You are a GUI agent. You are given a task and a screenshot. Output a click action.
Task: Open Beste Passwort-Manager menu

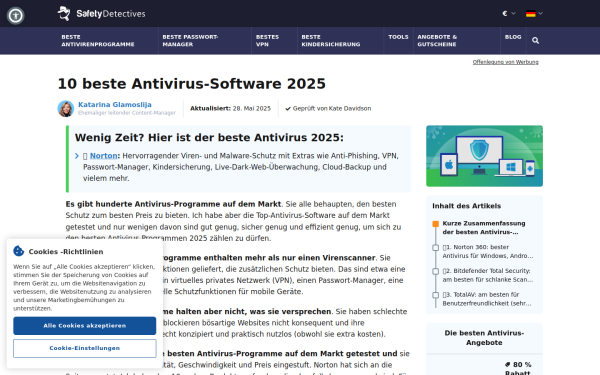[190, 41]
